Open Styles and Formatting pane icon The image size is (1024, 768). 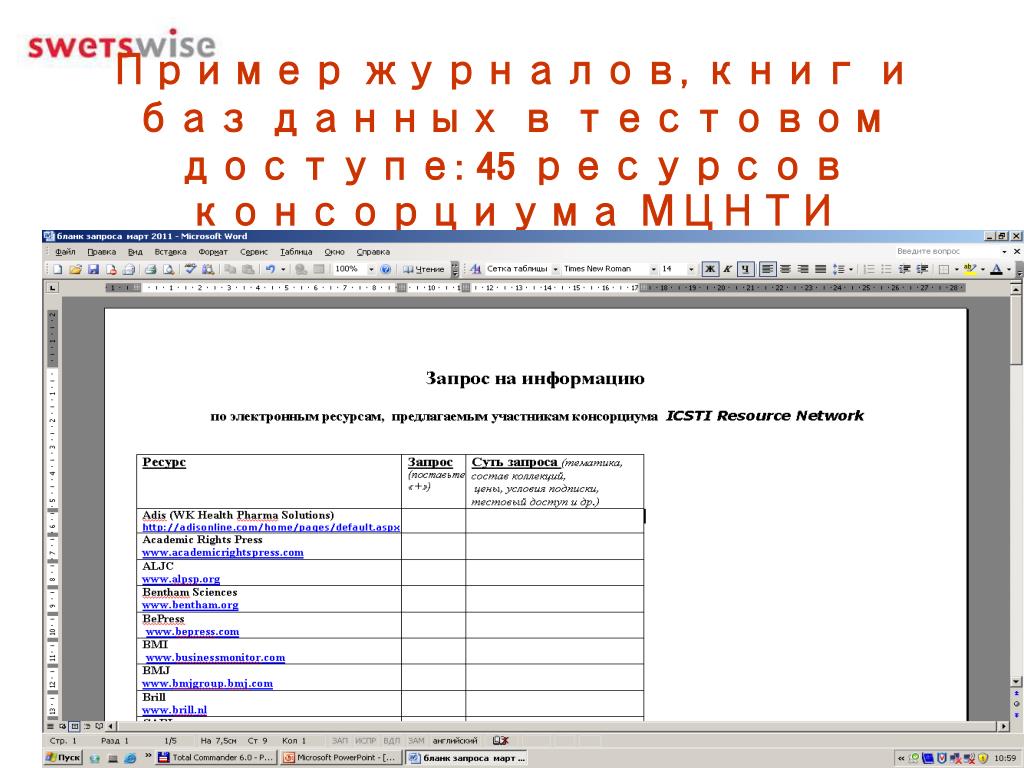click(x=475, y=269)
